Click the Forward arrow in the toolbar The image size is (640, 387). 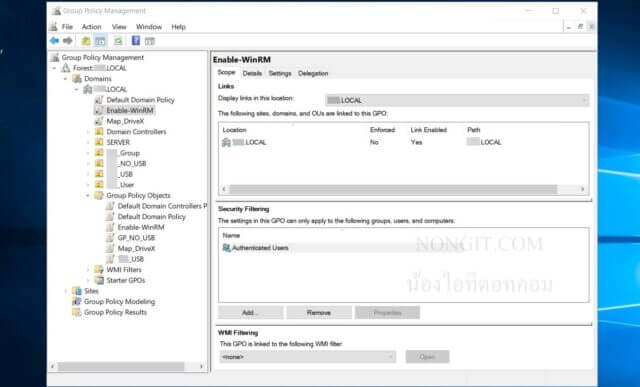click(68, 41)
